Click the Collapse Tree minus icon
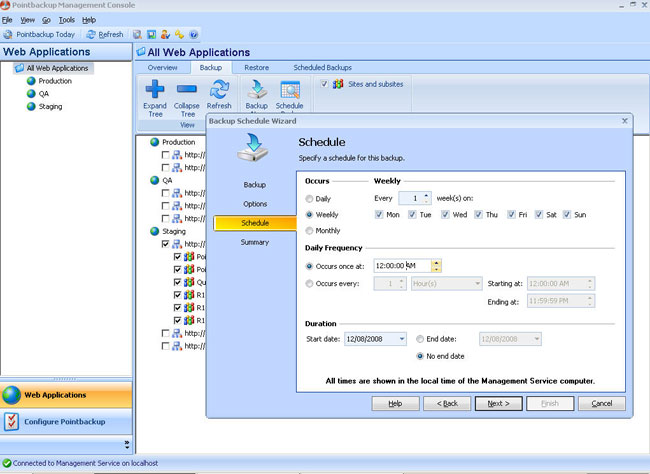650x474 pixels. (187, 89)
